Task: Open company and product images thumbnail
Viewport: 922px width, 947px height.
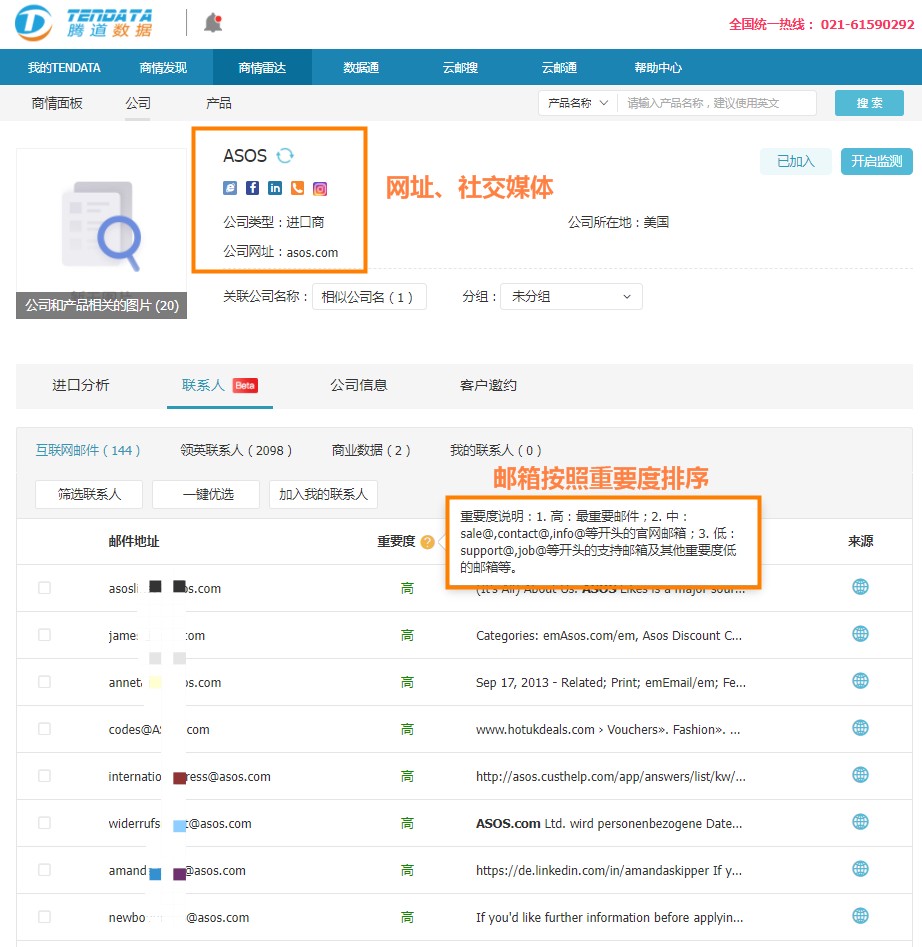Action: click(101, 234)
